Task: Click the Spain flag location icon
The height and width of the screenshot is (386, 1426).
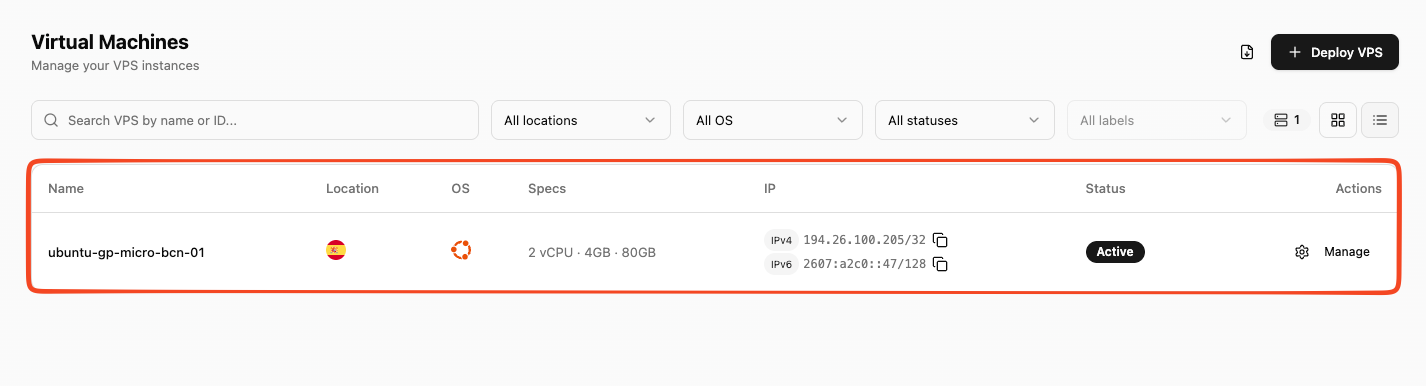Action: (x=336, y=250)
